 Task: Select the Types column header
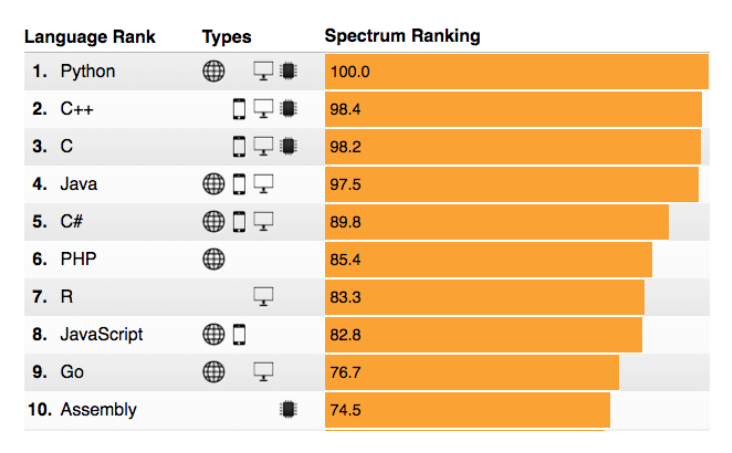coord(226,37)
